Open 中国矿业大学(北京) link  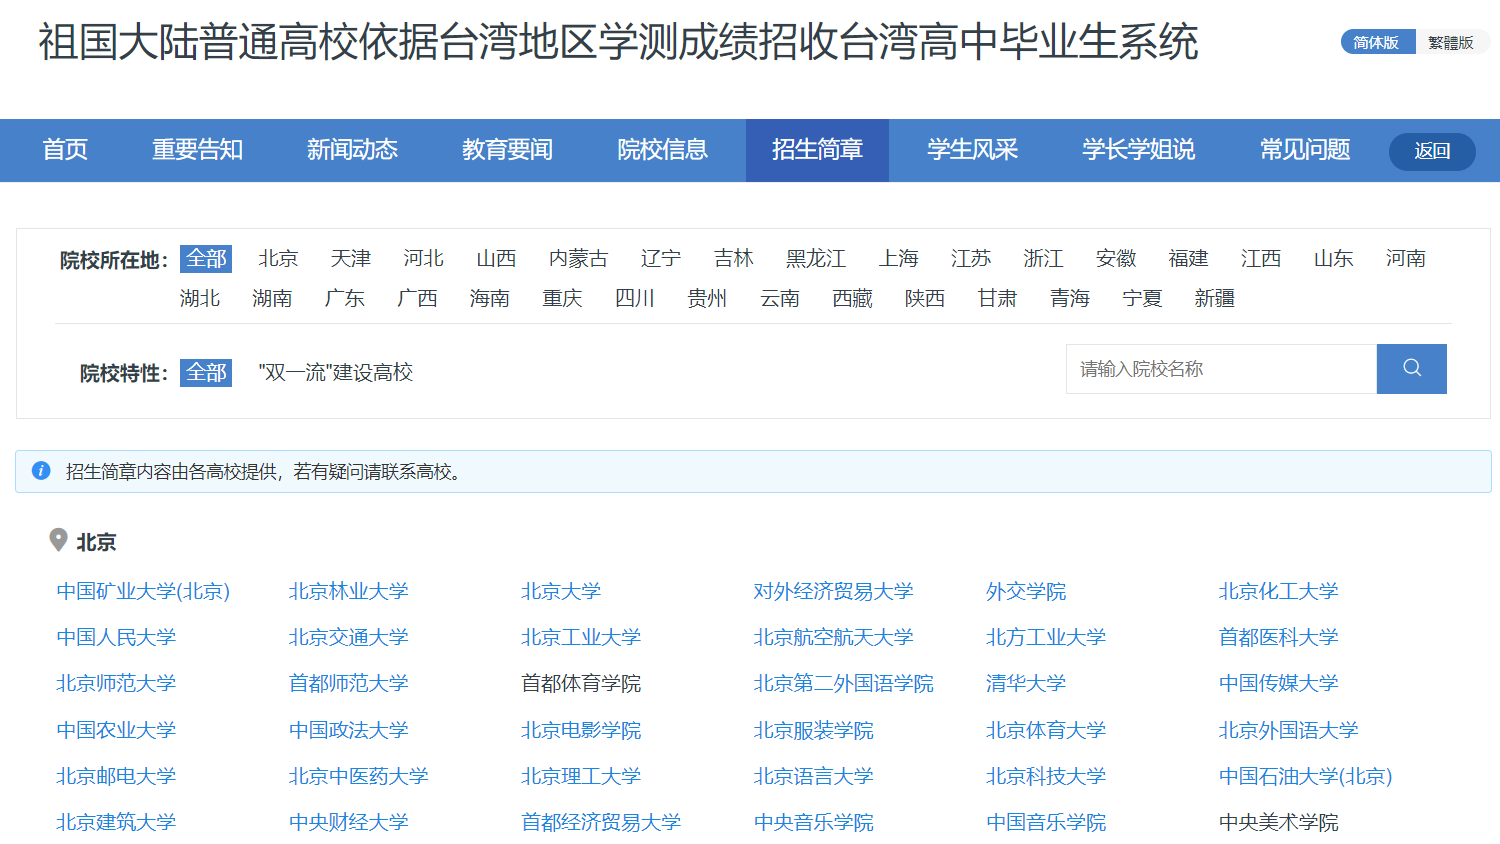point(143,592)
